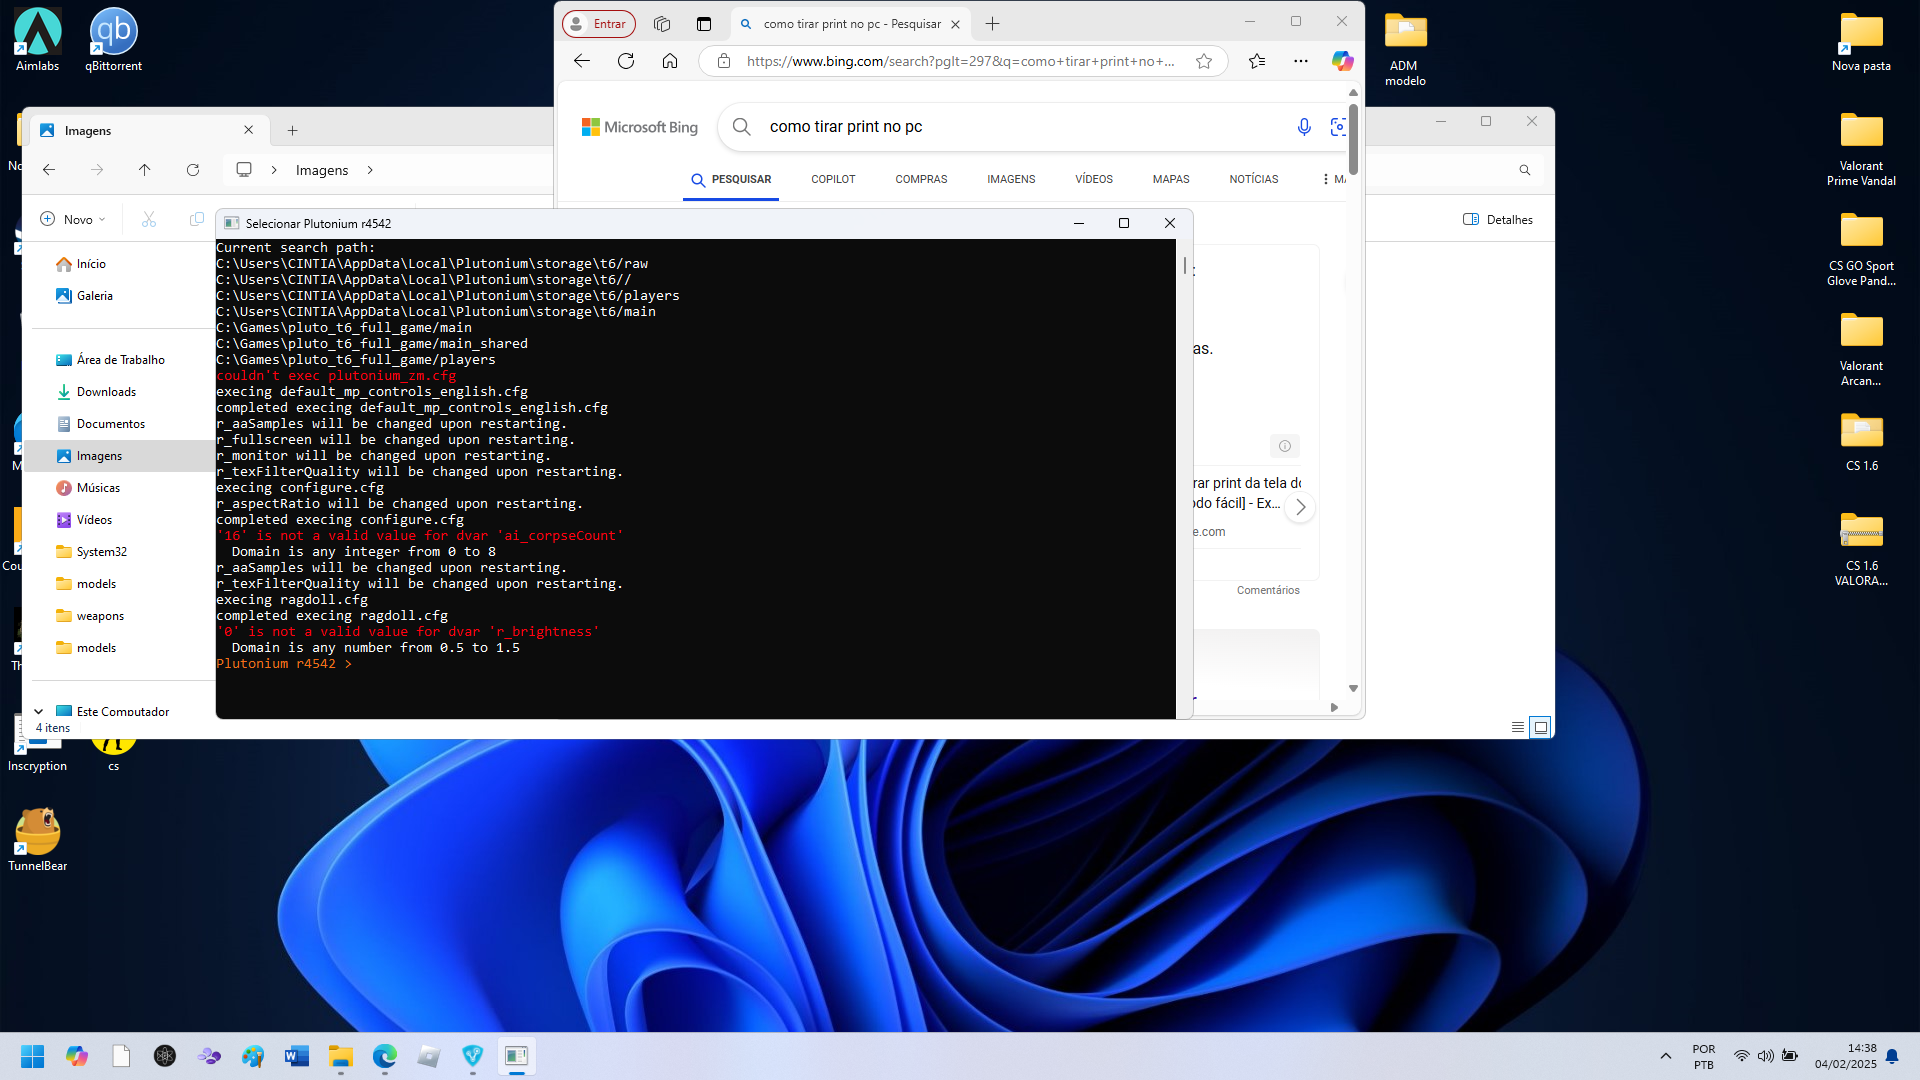Toggle Explorer Detalhes pane
The width and height of the screenshot is (1920, 1080).
point(1498,220)
